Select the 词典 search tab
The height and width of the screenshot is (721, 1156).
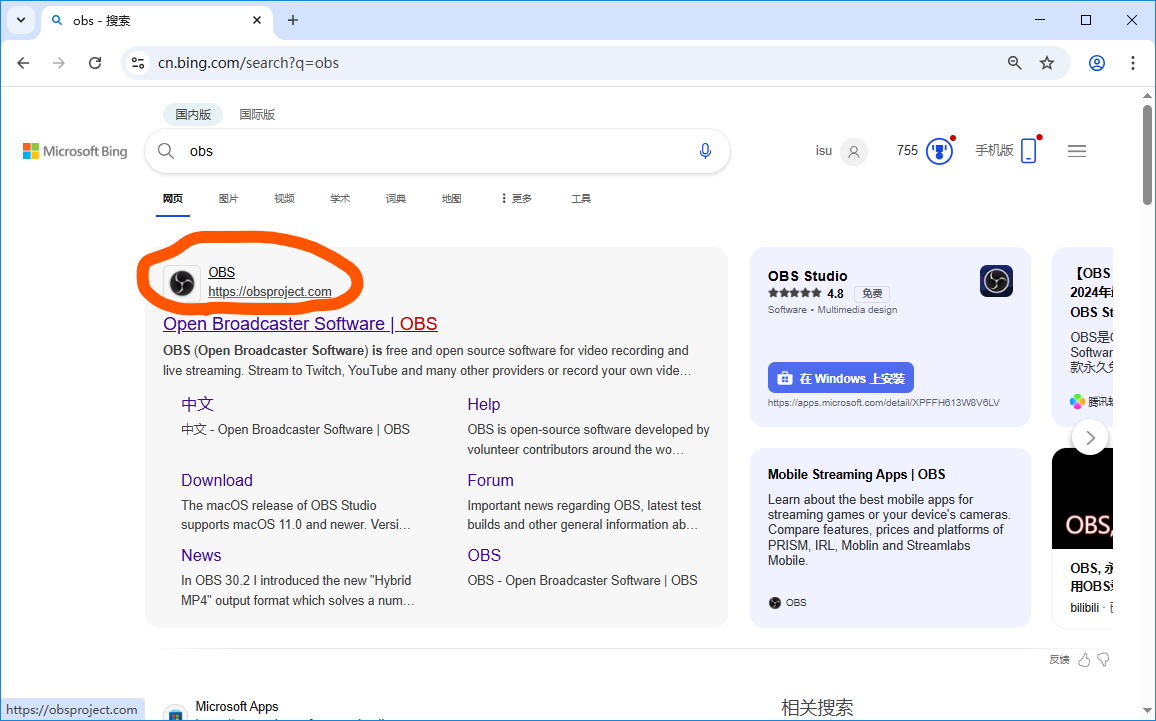pos(396,198)
